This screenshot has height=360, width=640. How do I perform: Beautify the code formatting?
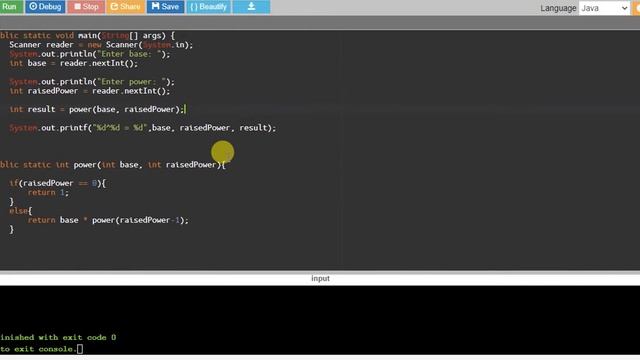(x=209, y=7)
